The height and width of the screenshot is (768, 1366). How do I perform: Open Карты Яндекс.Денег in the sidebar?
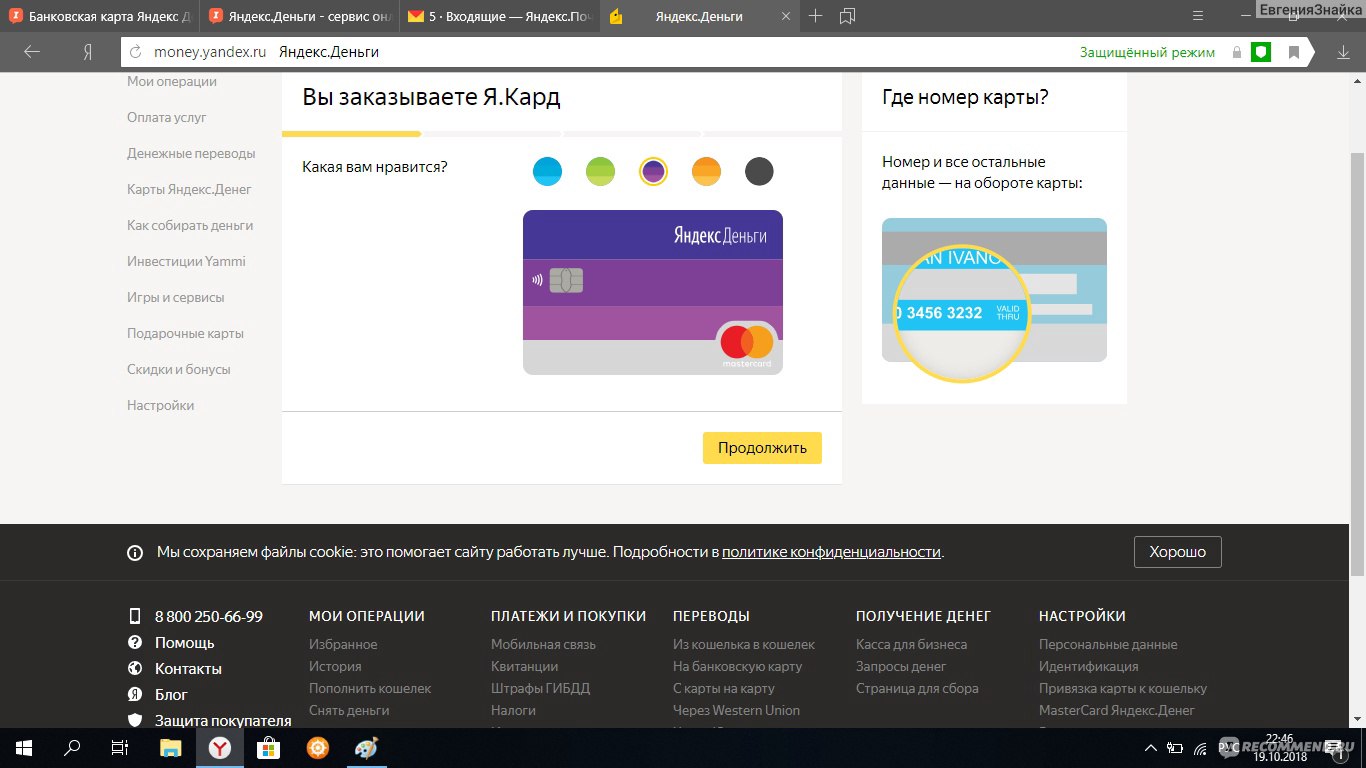point(189,189)
